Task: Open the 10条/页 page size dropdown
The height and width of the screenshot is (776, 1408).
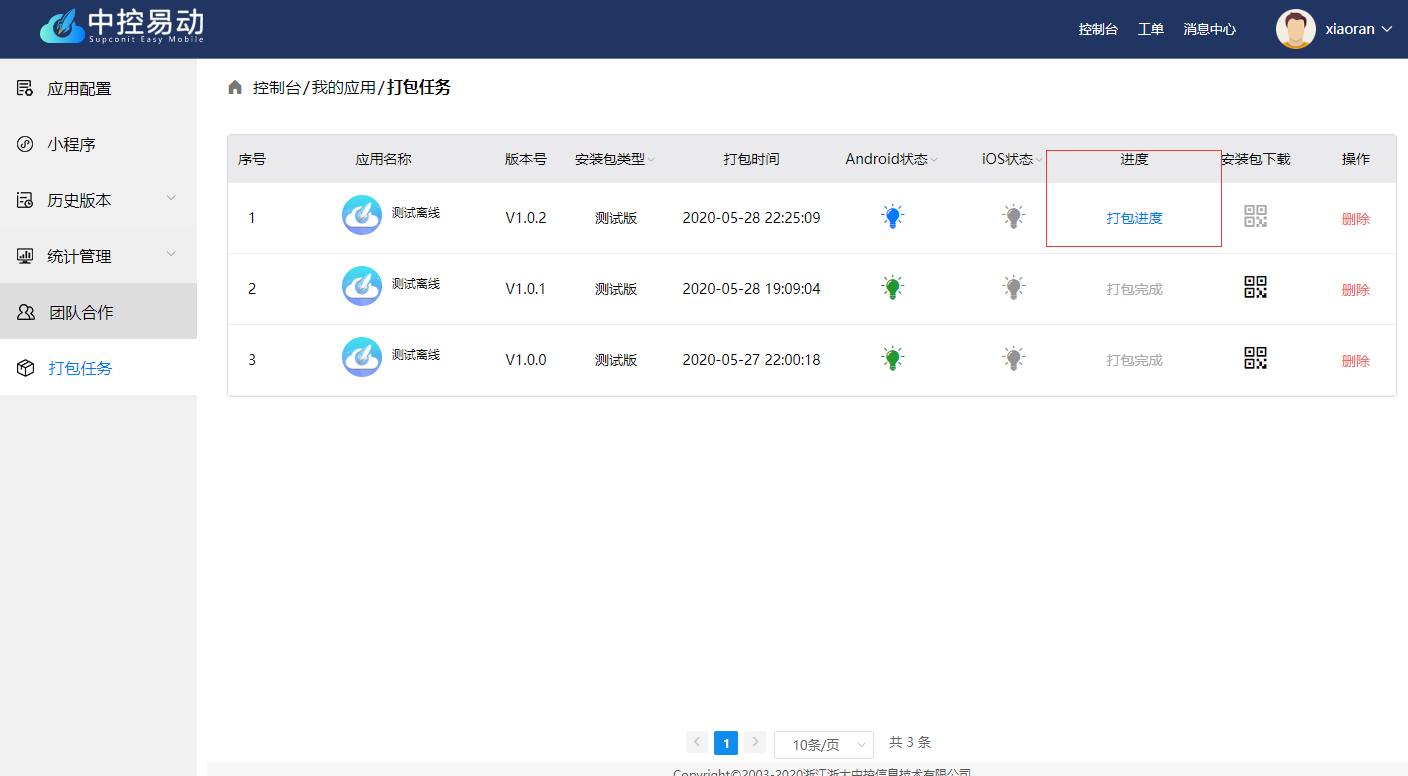Action: point(824,744)
